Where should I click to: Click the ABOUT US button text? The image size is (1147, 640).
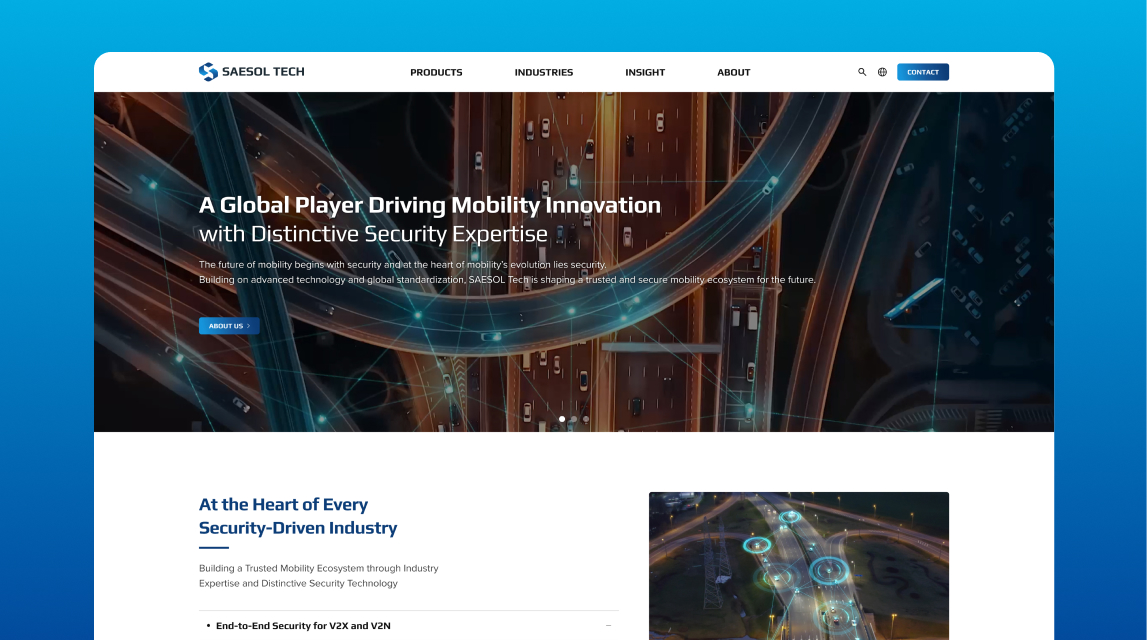[225, 326]
